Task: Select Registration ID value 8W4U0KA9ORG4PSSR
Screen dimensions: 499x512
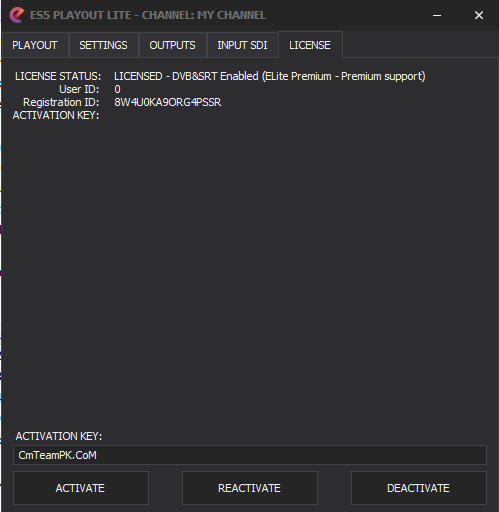Action: click(x=168, y=102)
